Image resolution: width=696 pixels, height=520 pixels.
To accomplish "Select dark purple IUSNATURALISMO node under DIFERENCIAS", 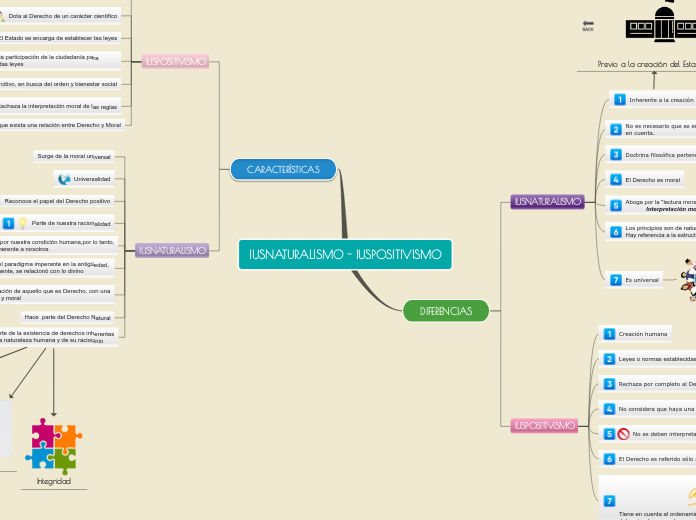I will click(x=547, y=202).
